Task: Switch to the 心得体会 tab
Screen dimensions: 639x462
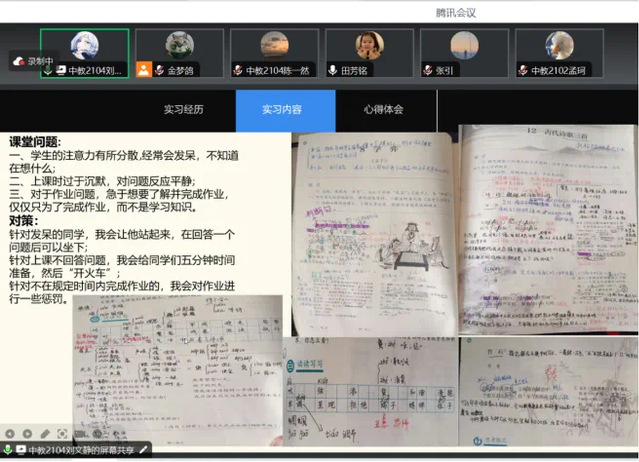Action: [384, 109]
